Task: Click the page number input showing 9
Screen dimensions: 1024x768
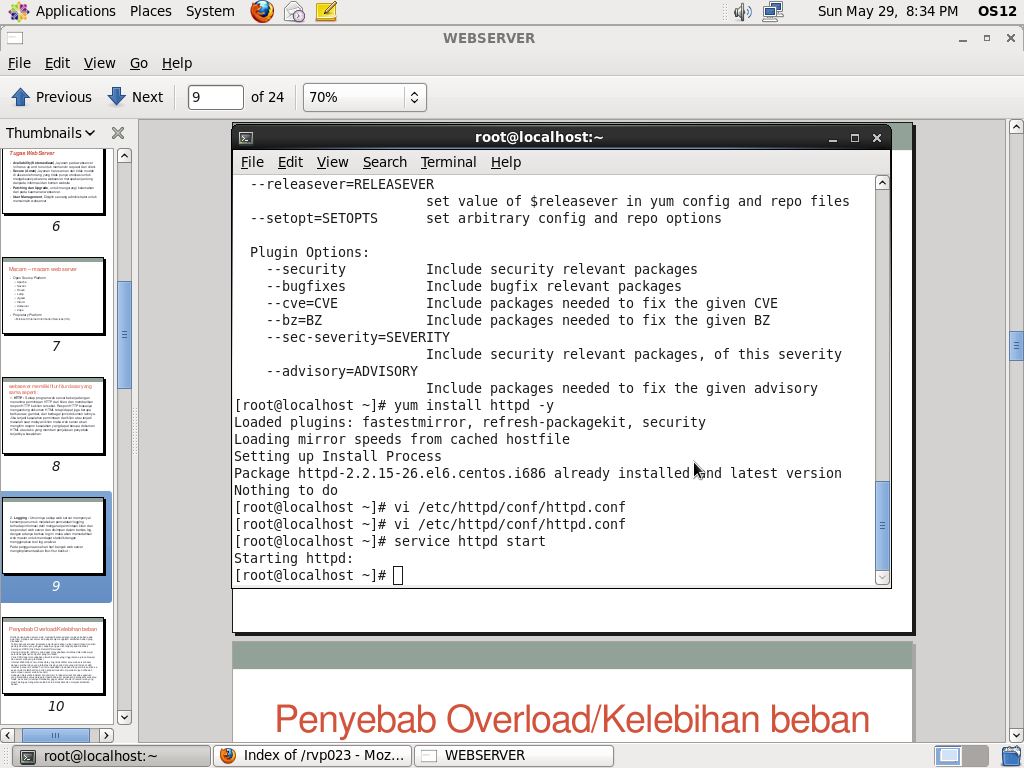Action: pos(214,97)
